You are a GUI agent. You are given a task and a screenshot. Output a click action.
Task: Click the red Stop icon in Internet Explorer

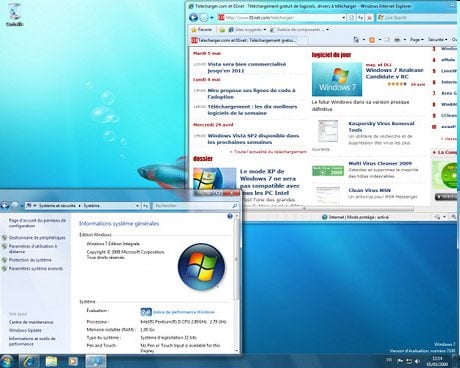tap(369, 18)
